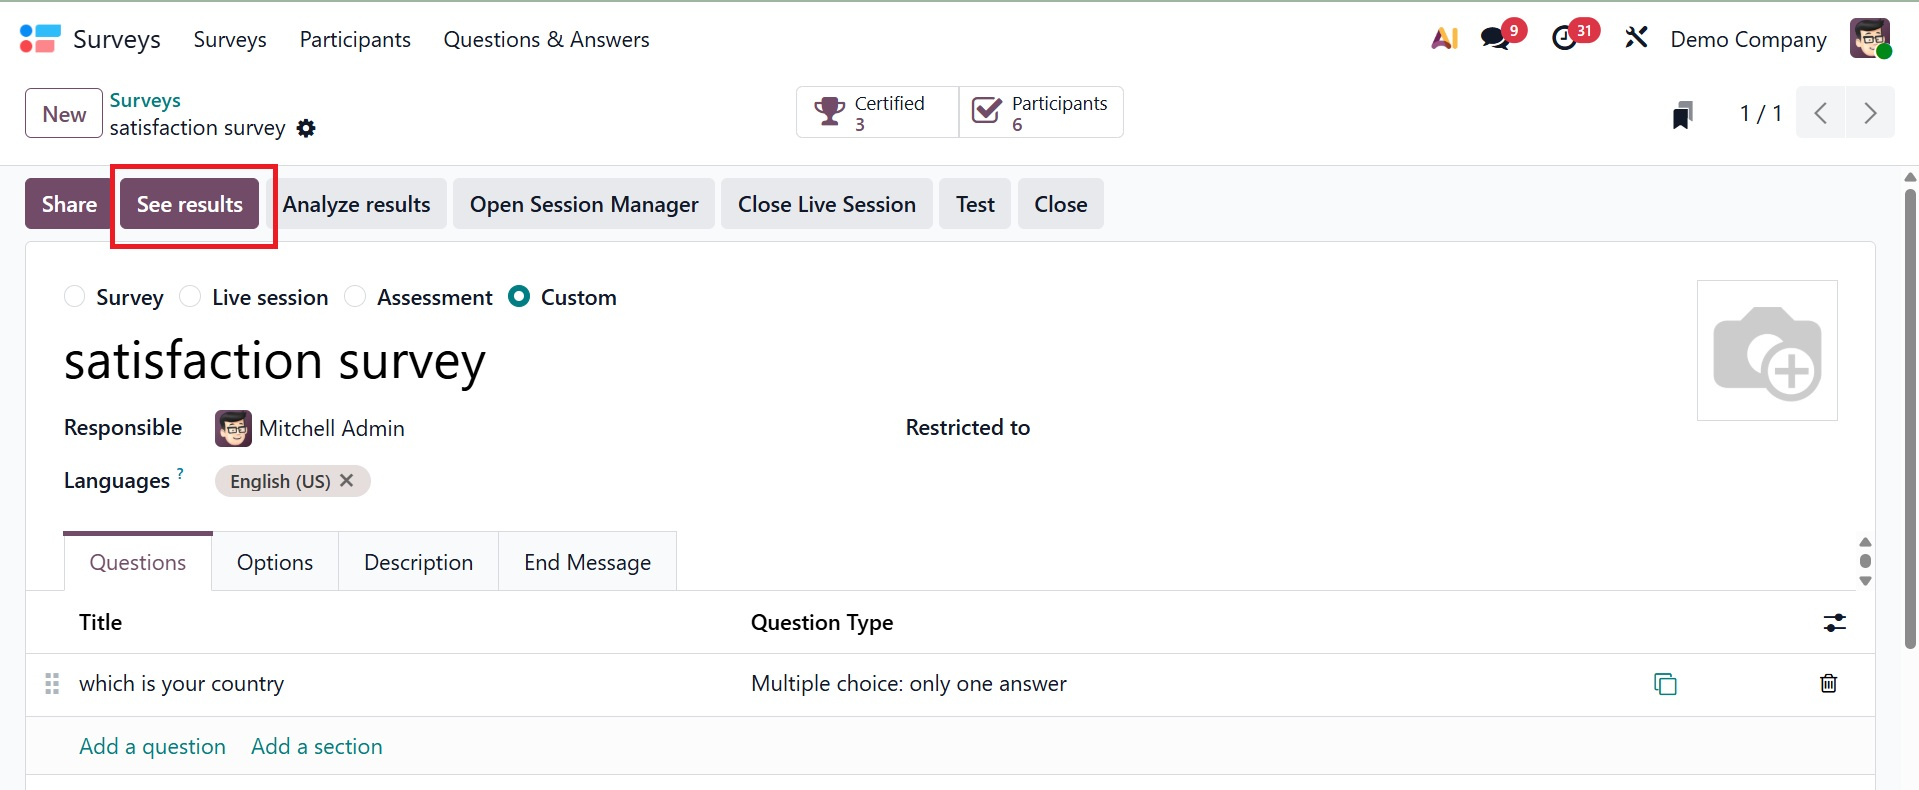Viewport: 1919px width, 790px height.
Task: Open the activities clock icon
Action: [x=1564, y=39]
